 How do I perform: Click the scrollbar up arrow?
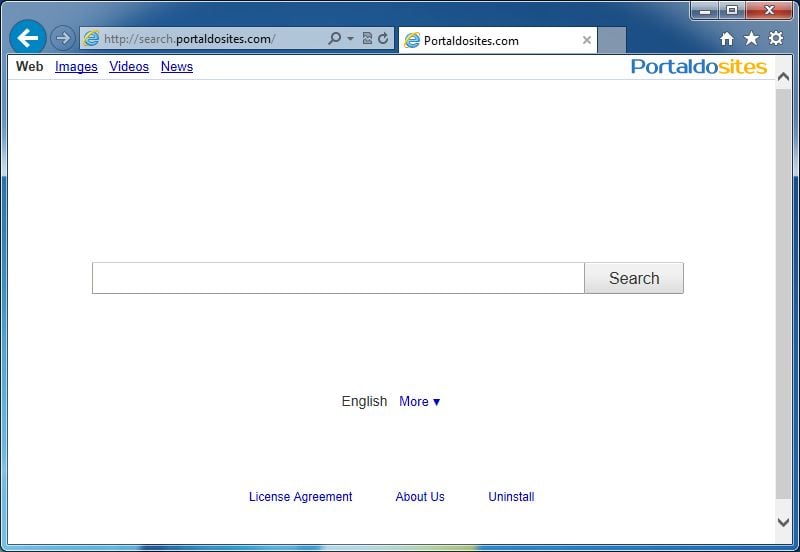pos(783,77)
